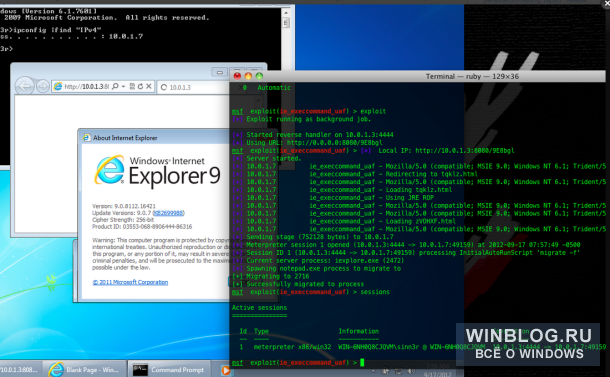Viewport: 610px width, 377px height.
Task: Click 'Redirecting to tqklz.html' line
Action: (431, 174)
